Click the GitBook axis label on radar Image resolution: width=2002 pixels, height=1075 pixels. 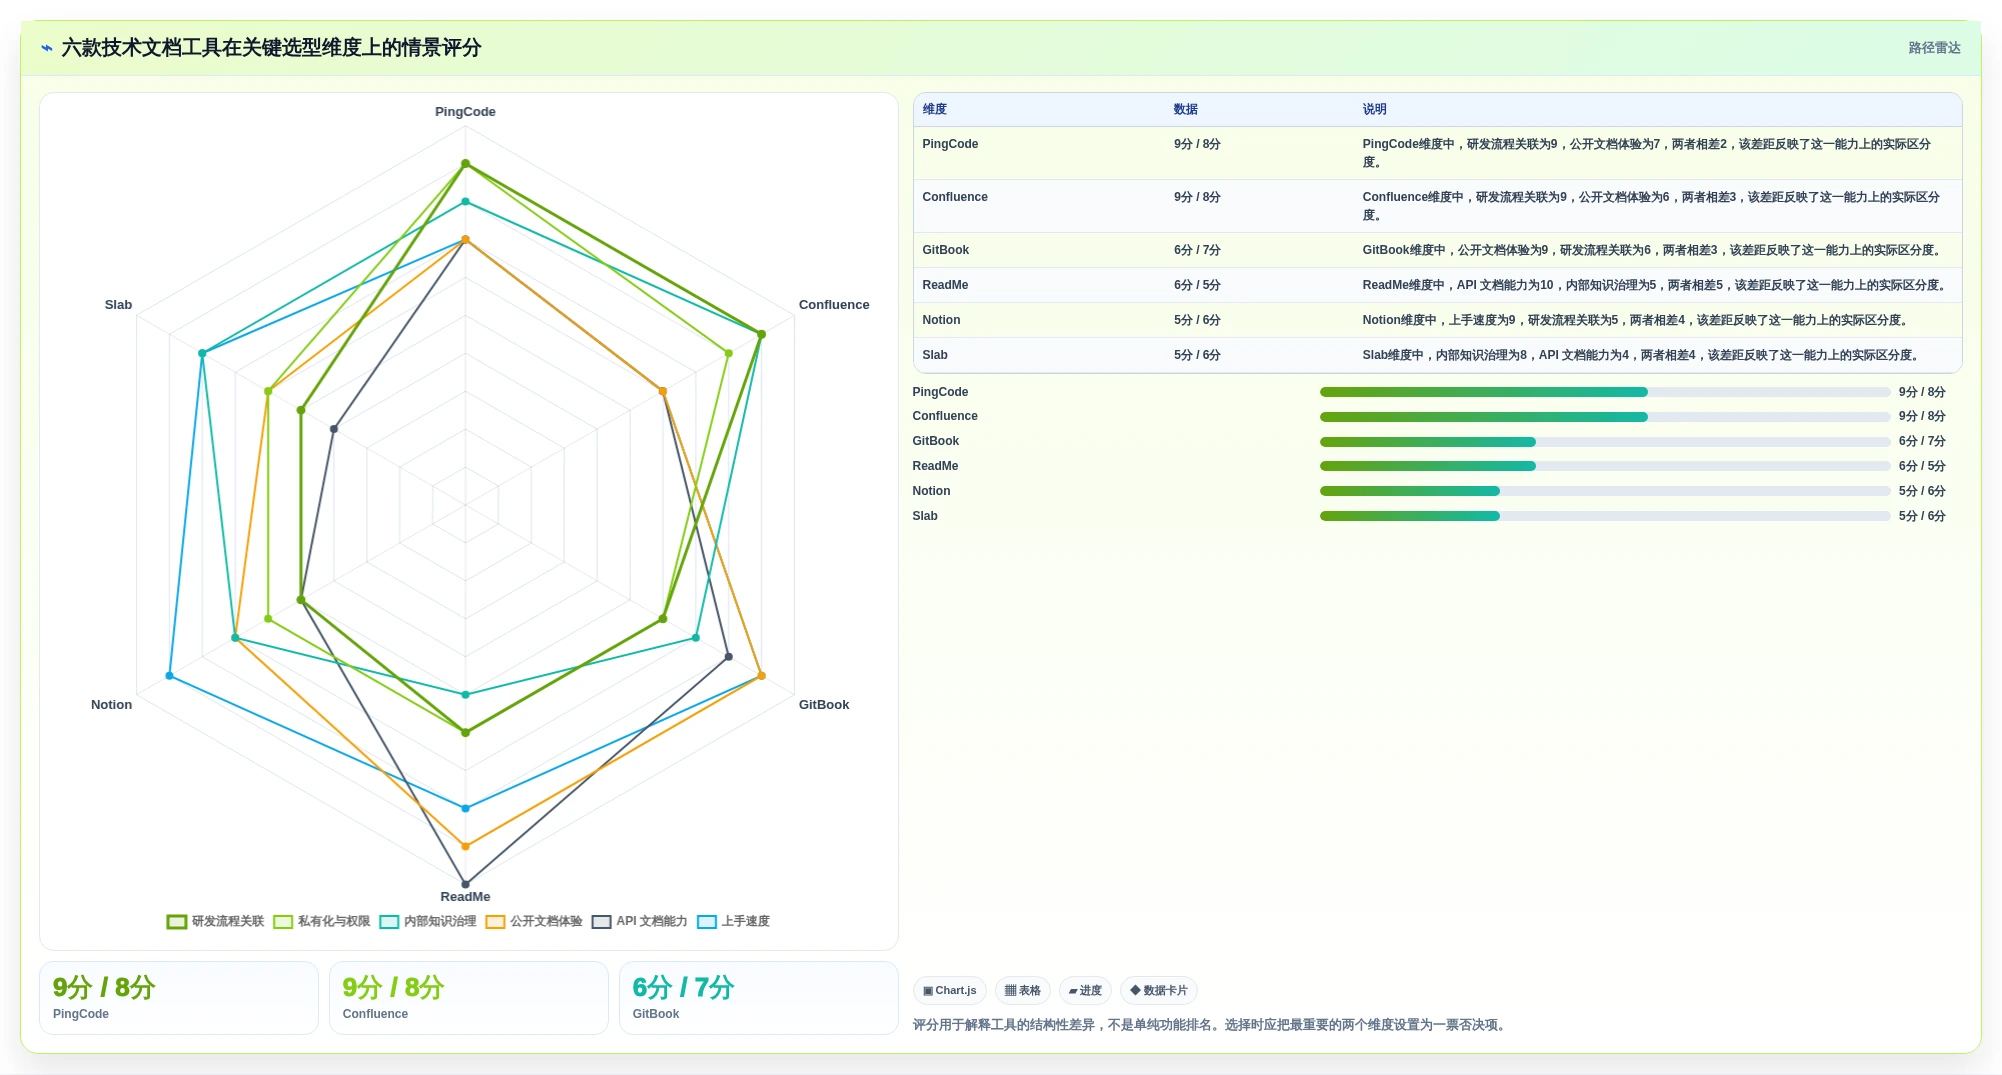click(x=824, y=705)
